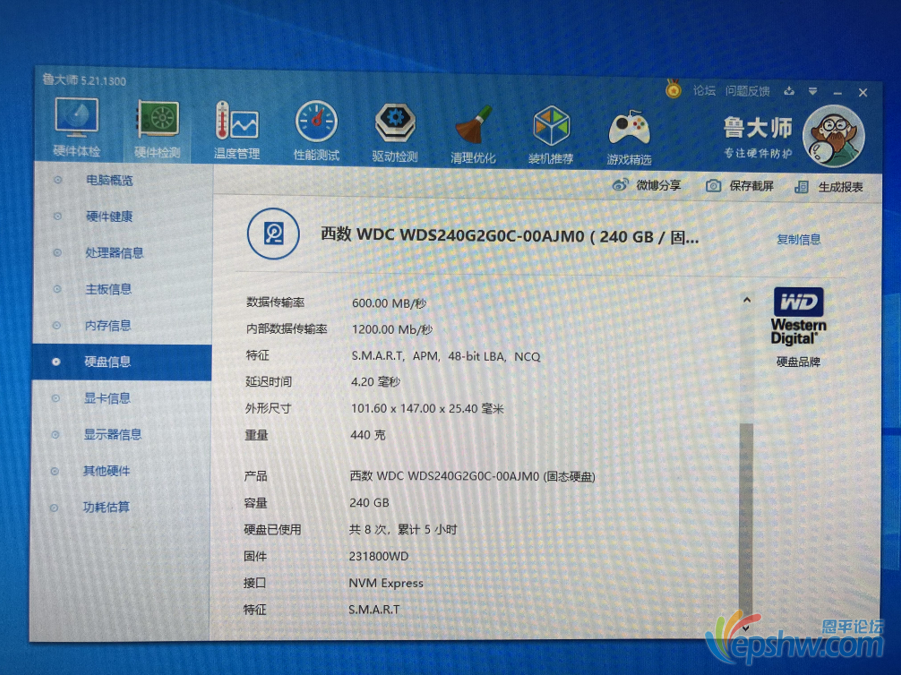Minimize the 鲁大师 window
The width and height of the screenshot is (901, 675).
(x=837, y=92)
